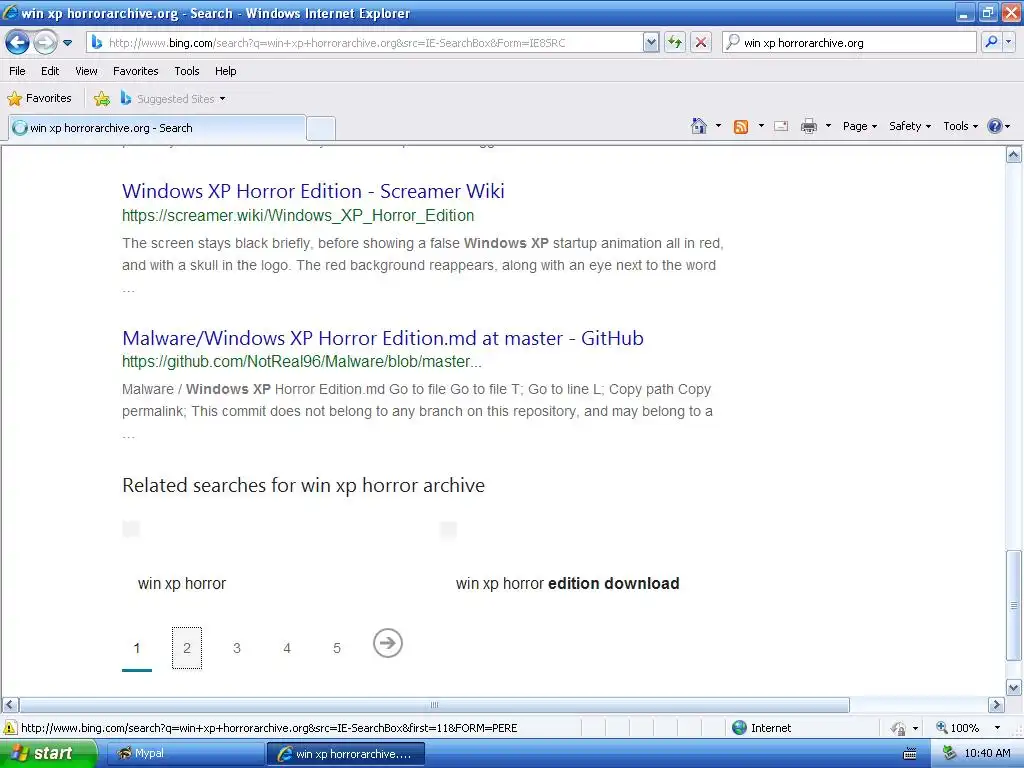This screenshot has width=1024, height=768.
Task: Click the Internet Explorer taskbar button
Action: [345, 754]
